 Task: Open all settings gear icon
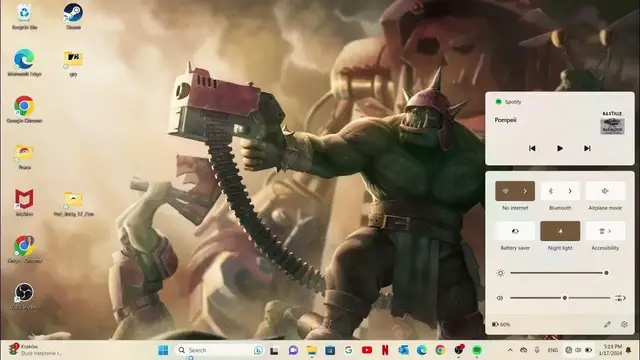tap(624, 324)
